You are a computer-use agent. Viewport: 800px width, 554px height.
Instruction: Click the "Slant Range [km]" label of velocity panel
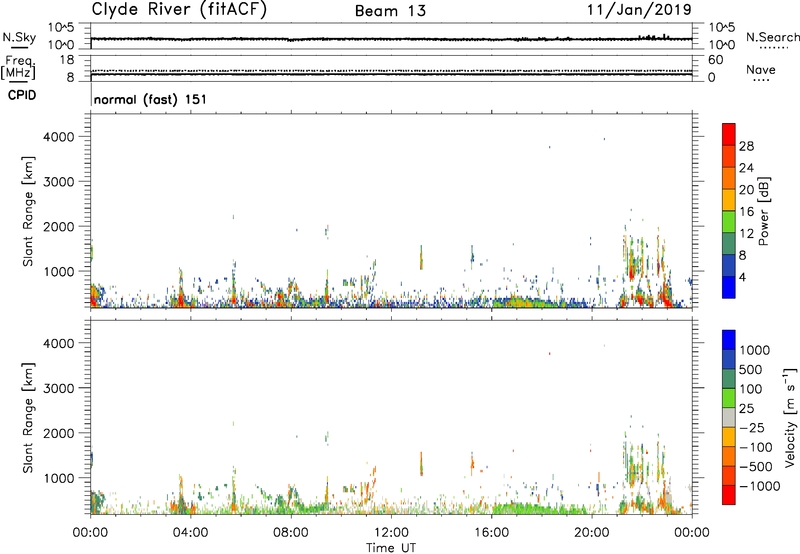click(x=28, y=417)
